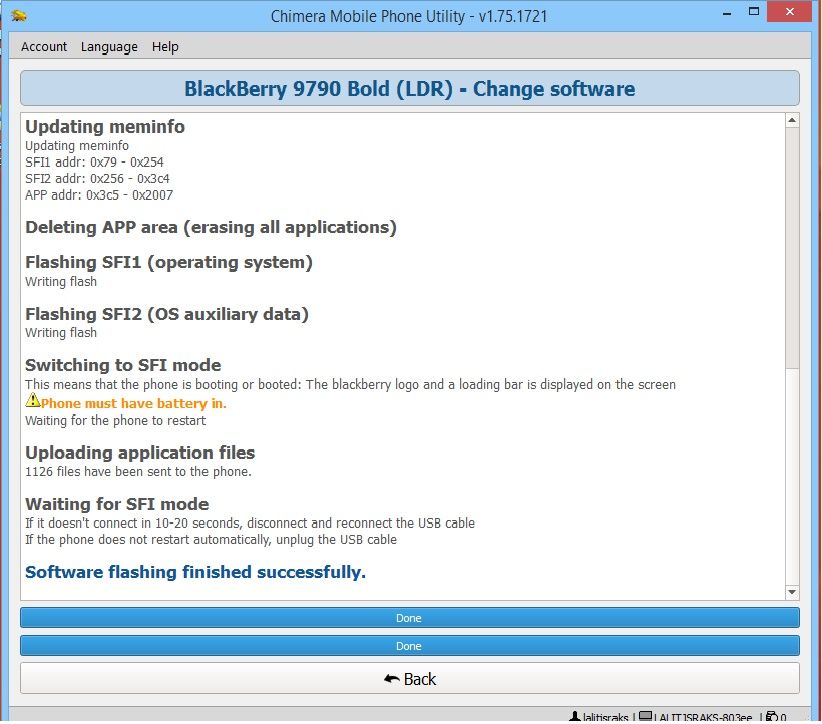Maximize the Chimera window
This screenshot has width=822, height=724.
753,12
